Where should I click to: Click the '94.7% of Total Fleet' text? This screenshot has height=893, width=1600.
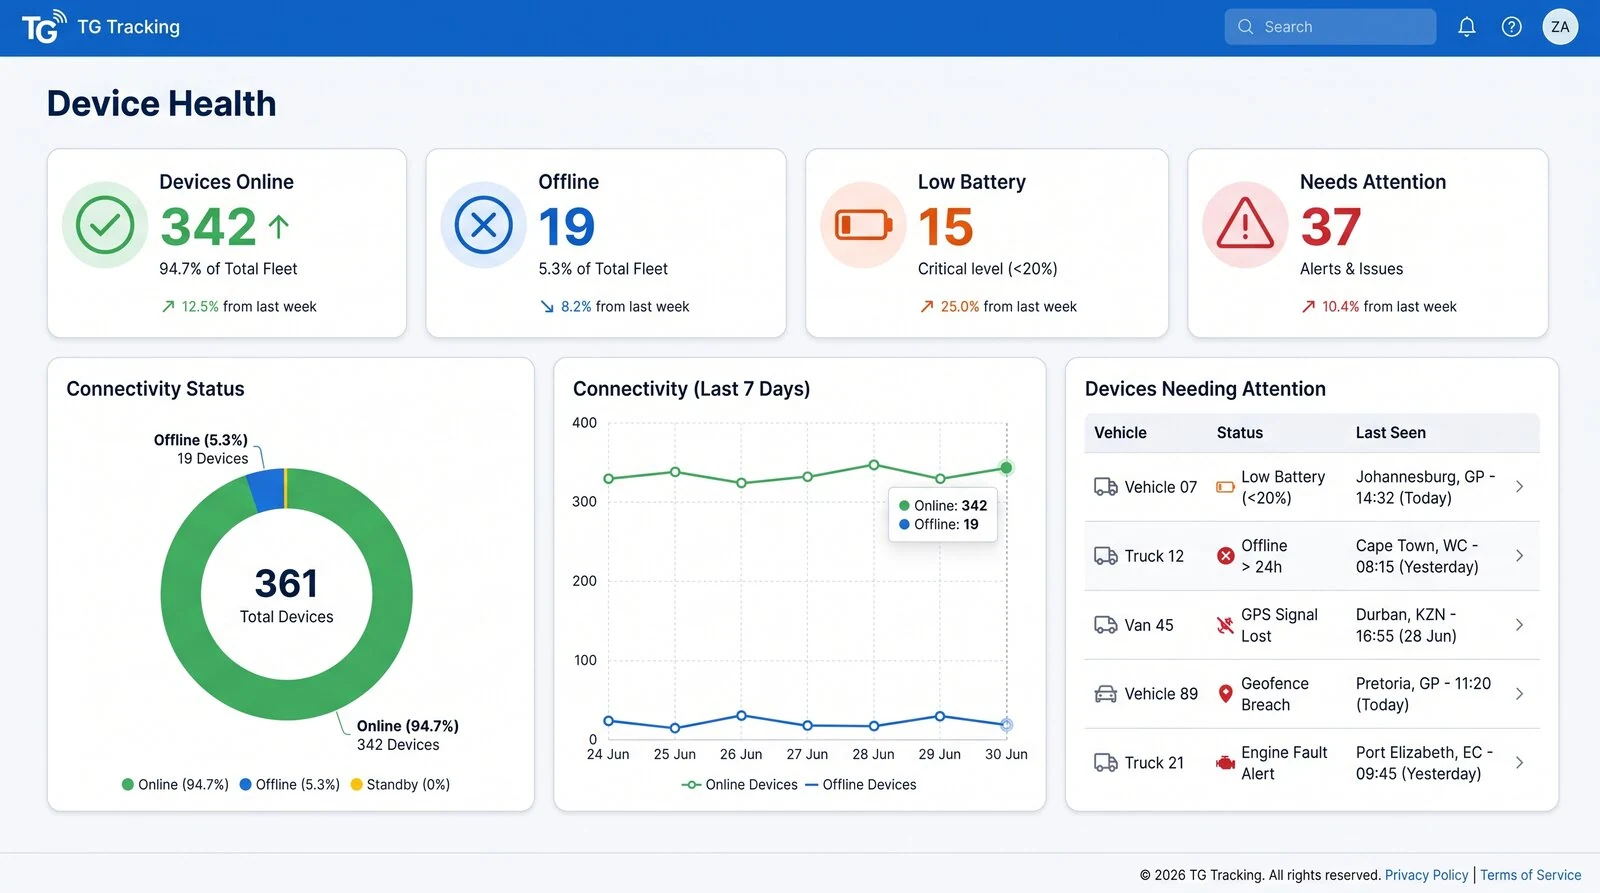click(228, 269)
